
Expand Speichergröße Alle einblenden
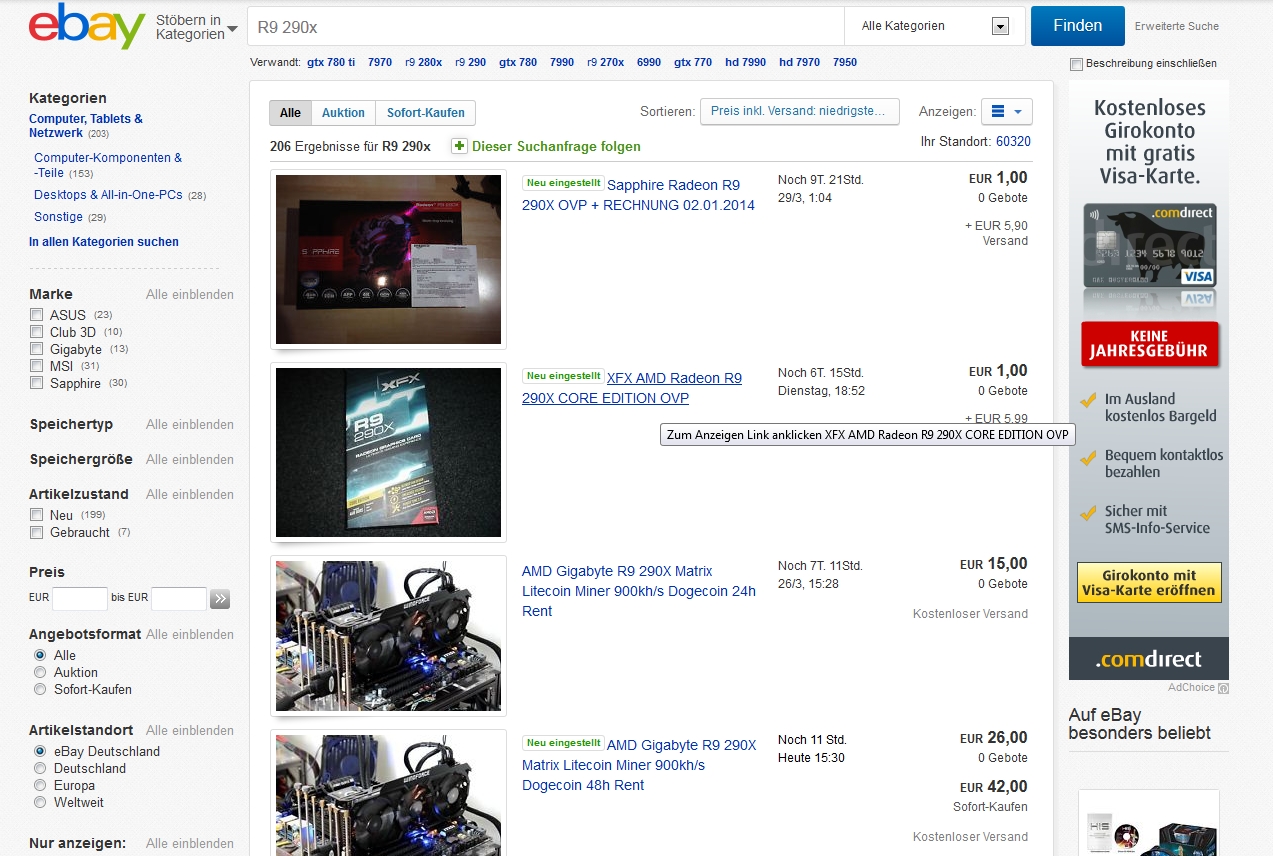pyautogui.click(x=190, y=459)
